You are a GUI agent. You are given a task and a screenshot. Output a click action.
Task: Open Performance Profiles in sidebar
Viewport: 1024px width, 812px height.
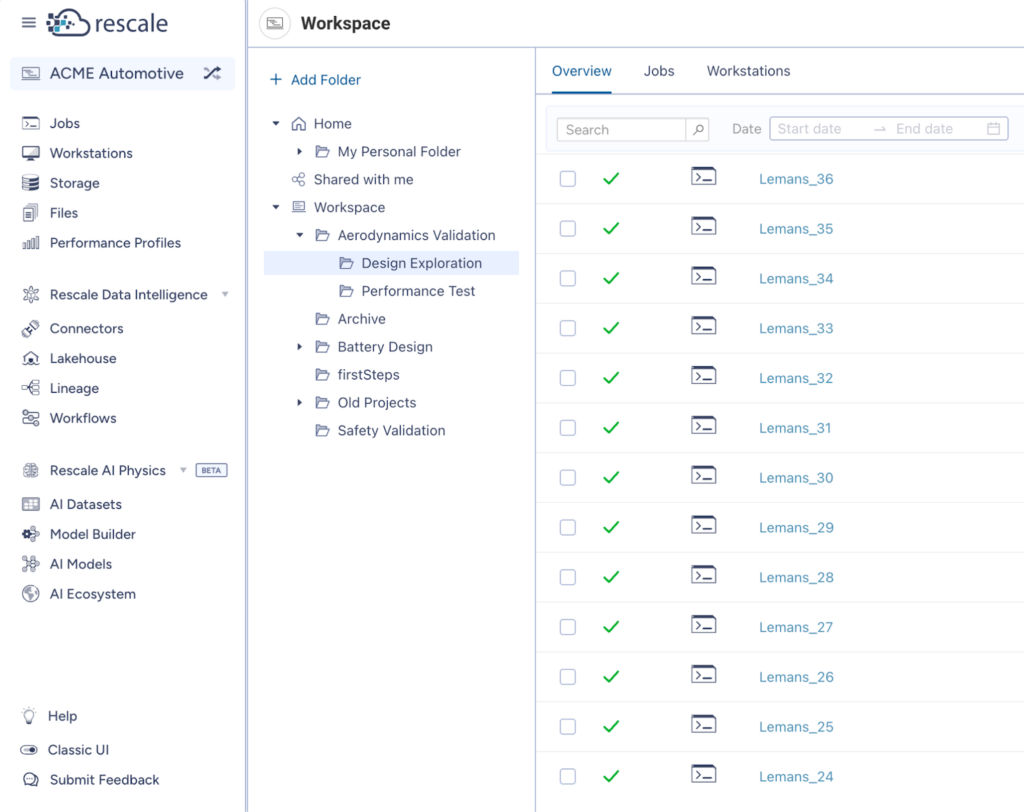coord(115,243)
